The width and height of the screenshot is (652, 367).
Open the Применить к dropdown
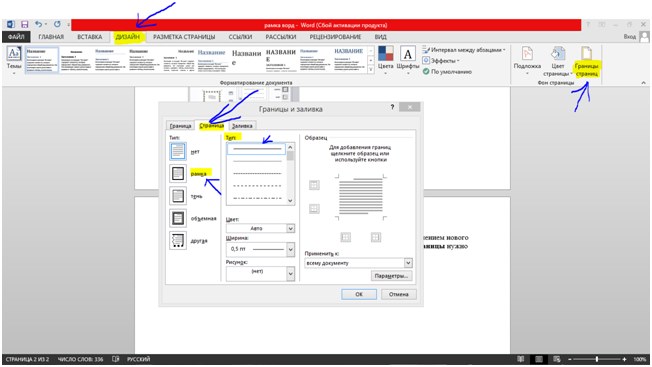pos(358,263)
